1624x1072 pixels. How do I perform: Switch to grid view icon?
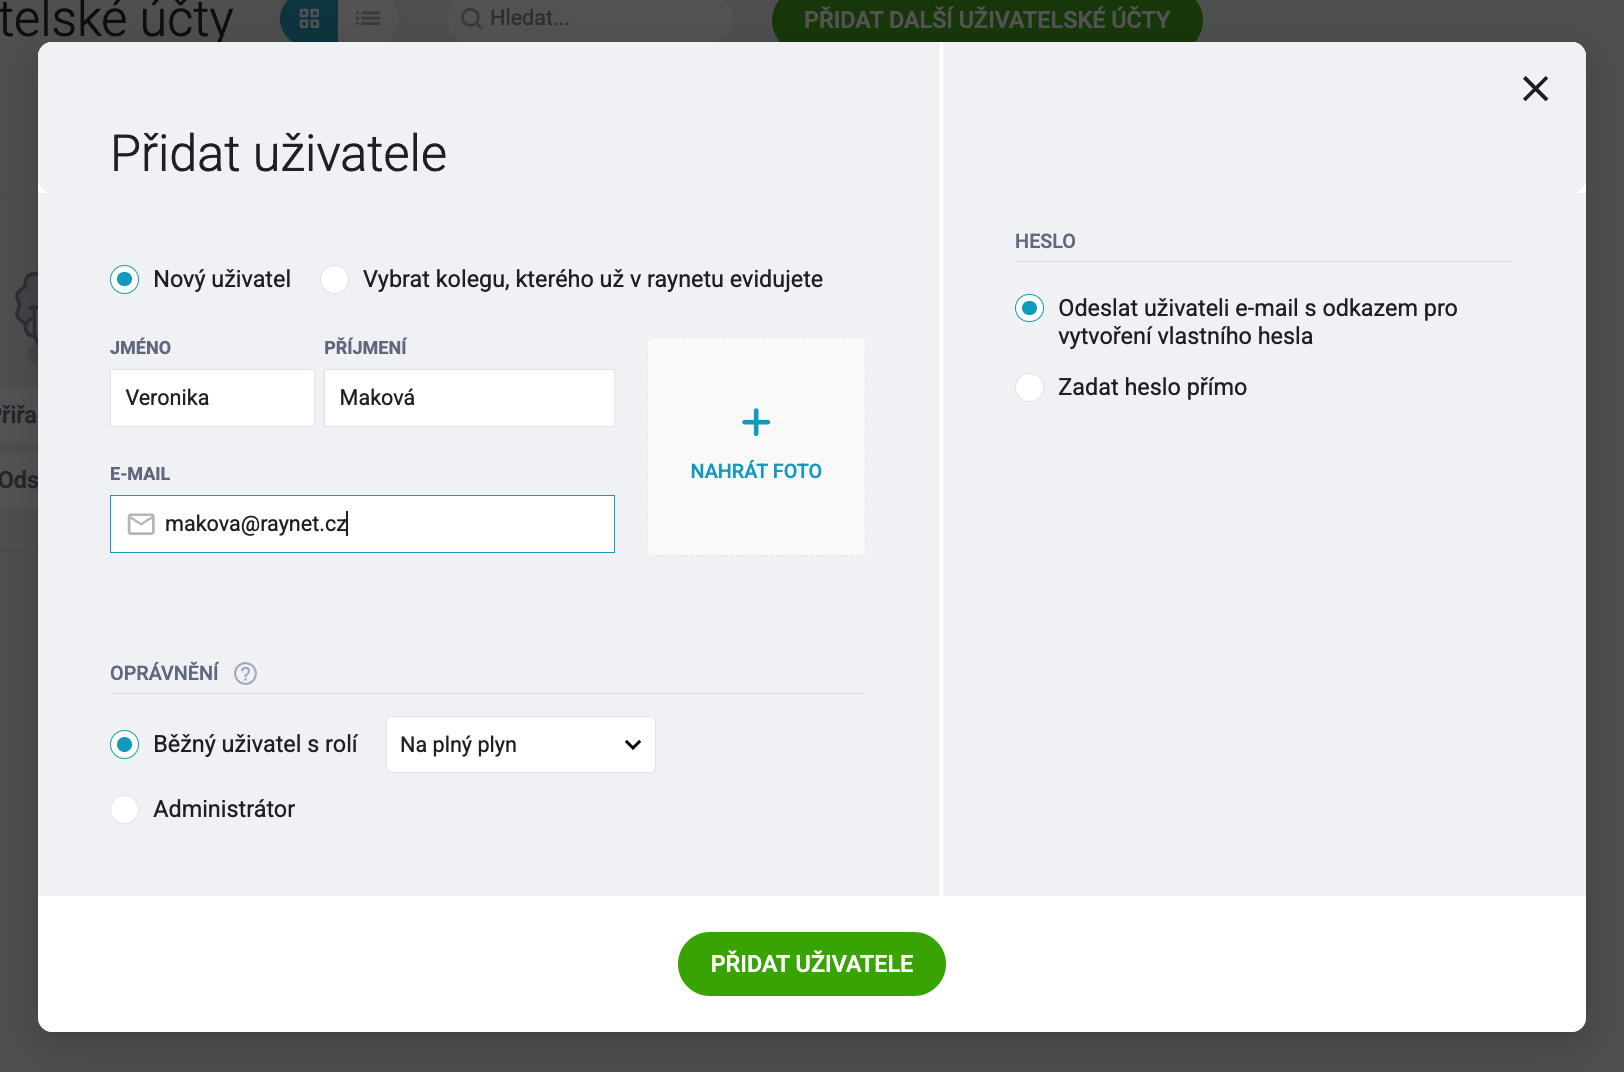coord(309,19)
